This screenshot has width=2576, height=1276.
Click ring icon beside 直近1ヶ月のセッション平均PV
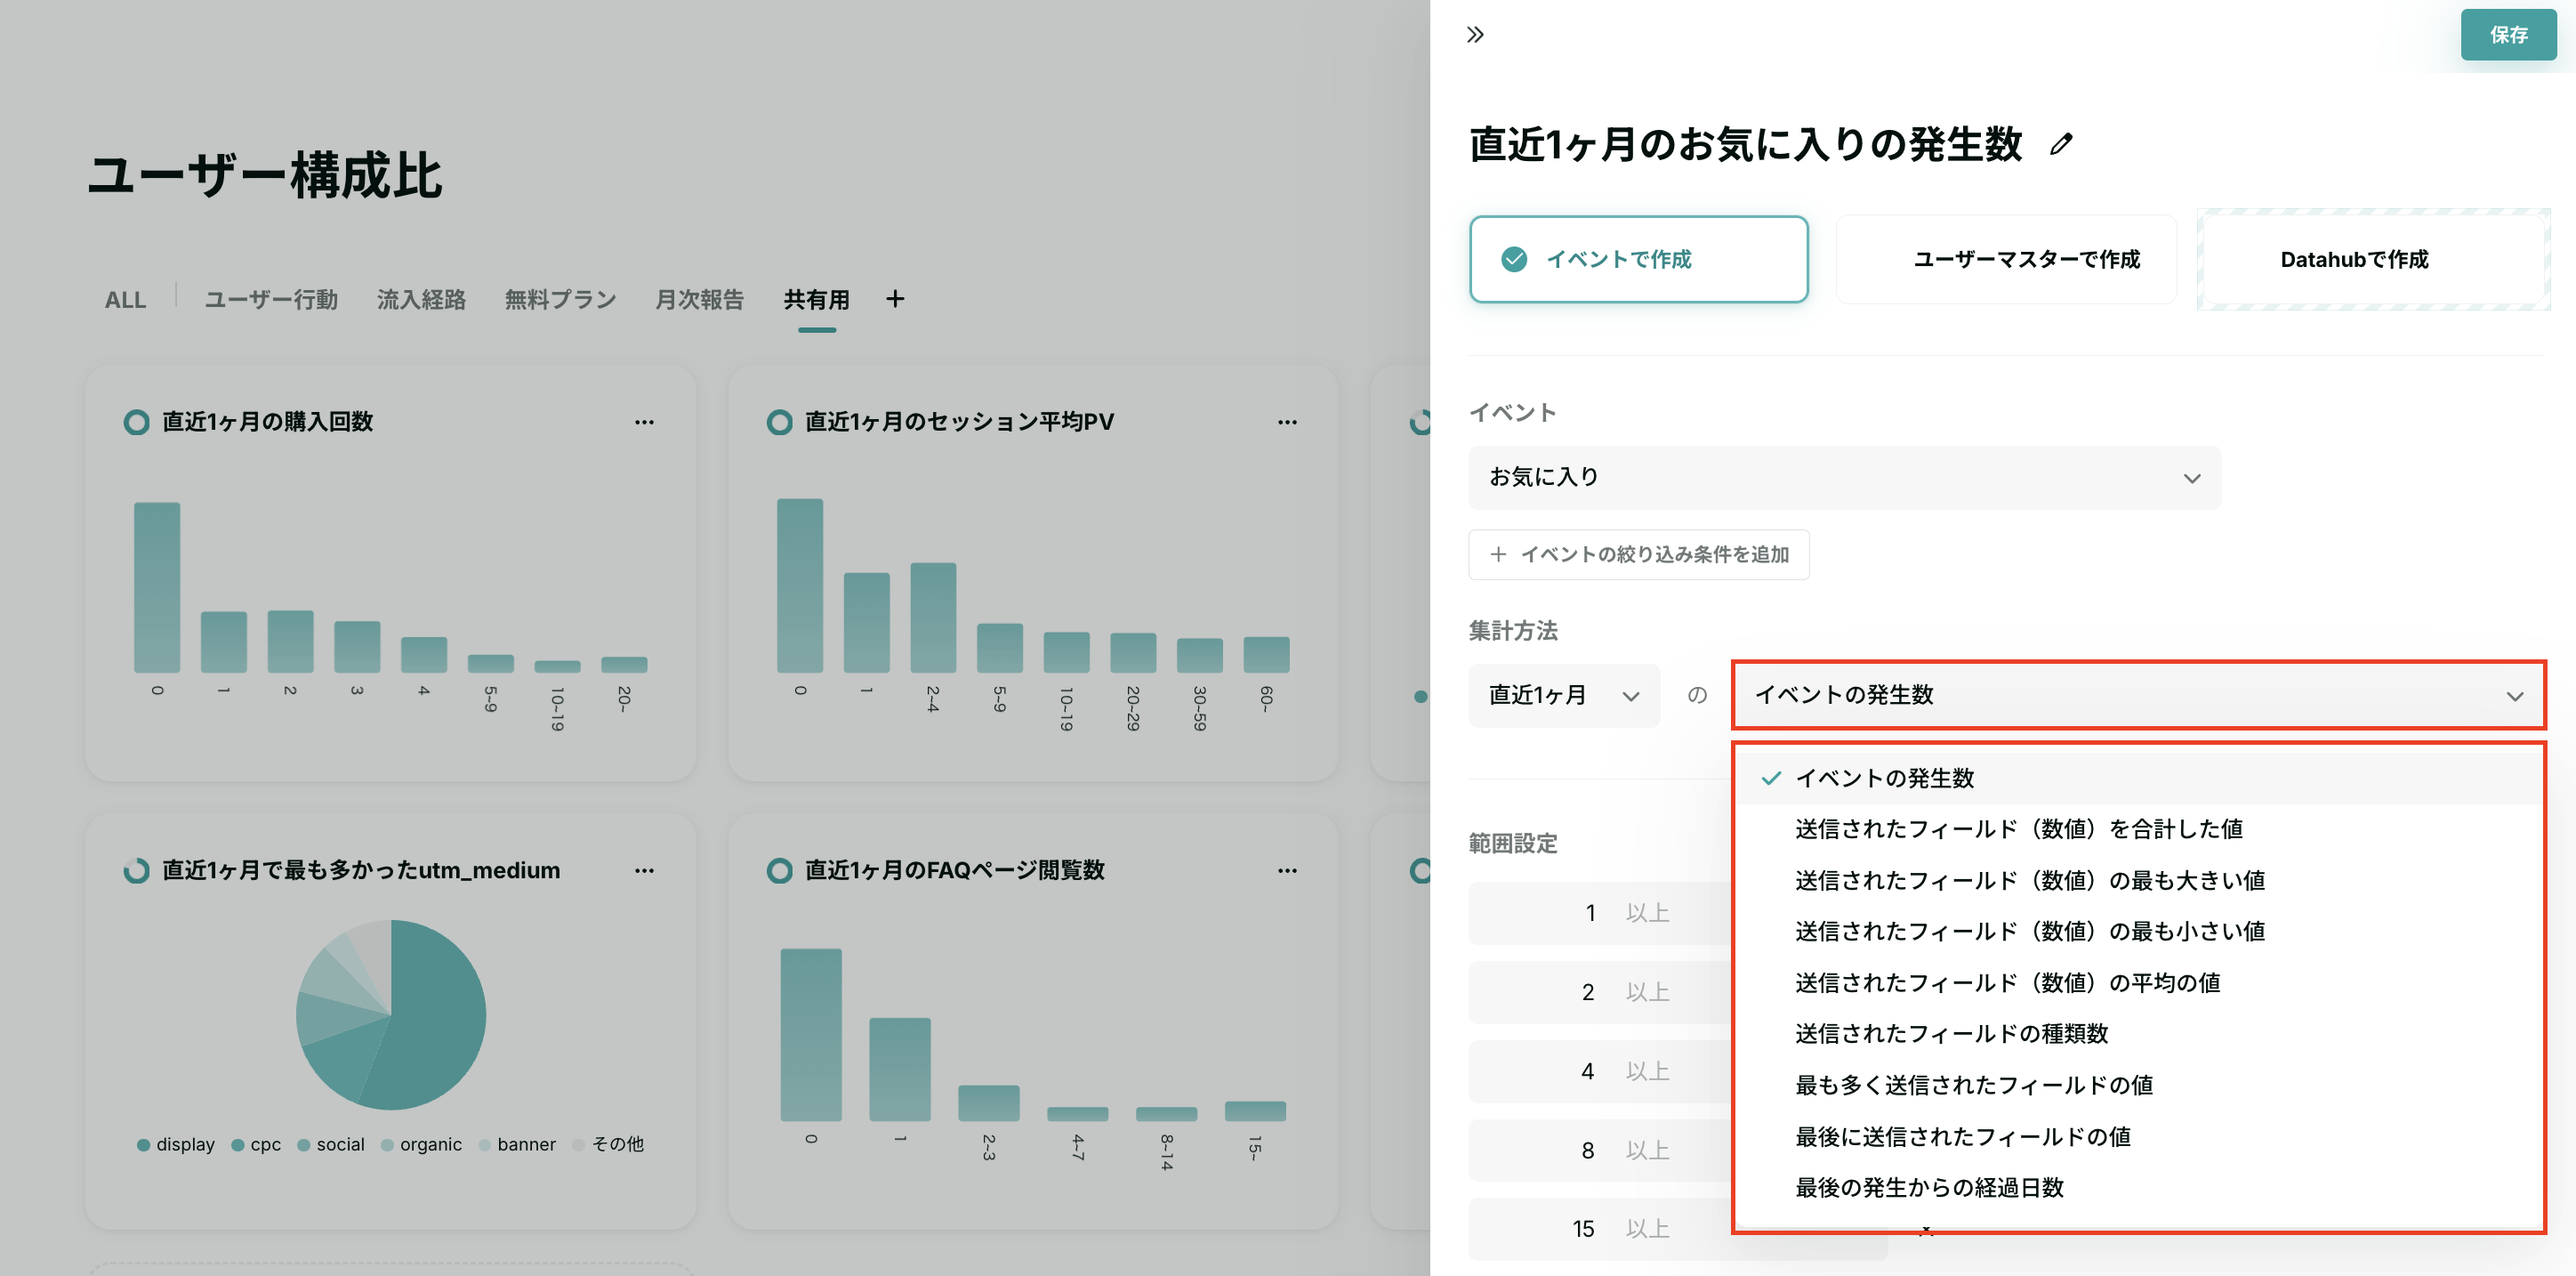[779, 422]
